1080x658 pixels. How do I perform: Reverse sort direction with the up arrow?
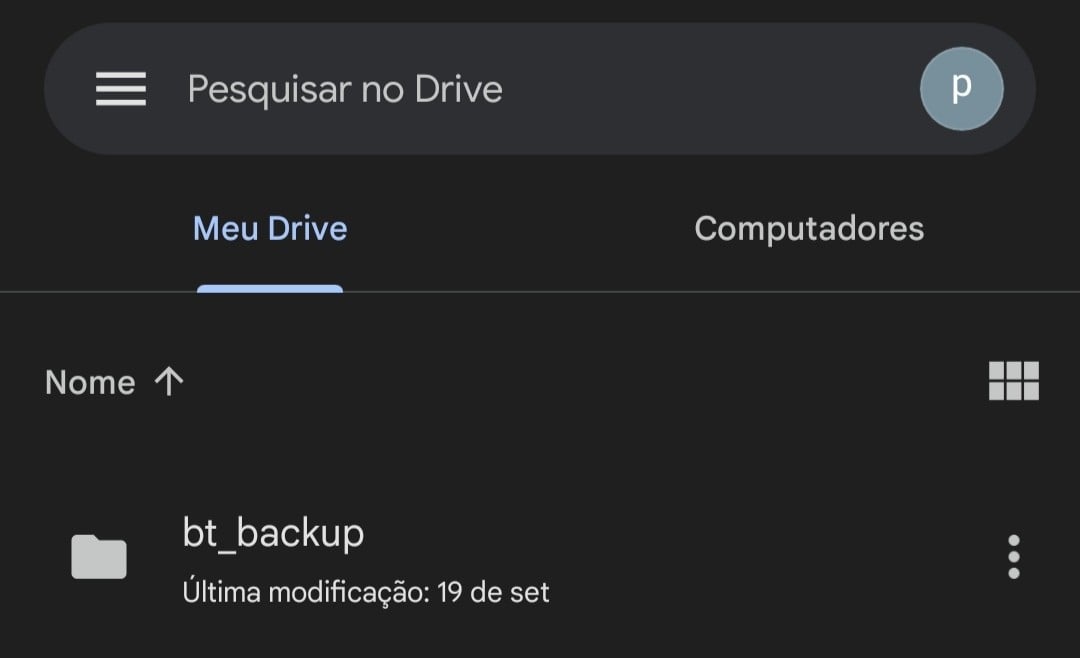click(168, 381)
